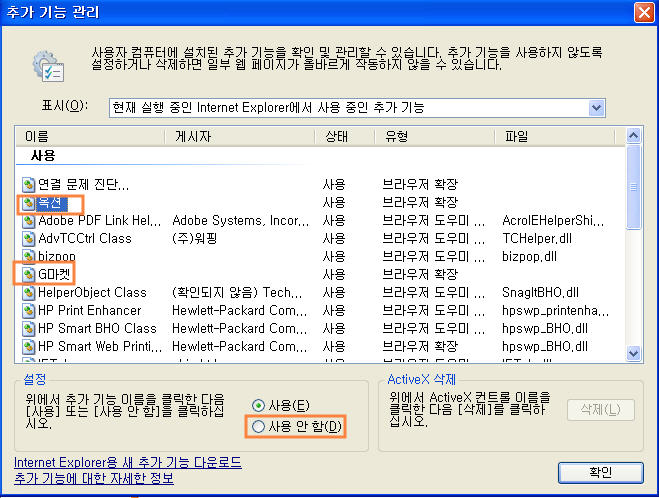Click the 사용 group header in list
The width and height of the screenshot is (659, 498).
click(x=43, y=156)
